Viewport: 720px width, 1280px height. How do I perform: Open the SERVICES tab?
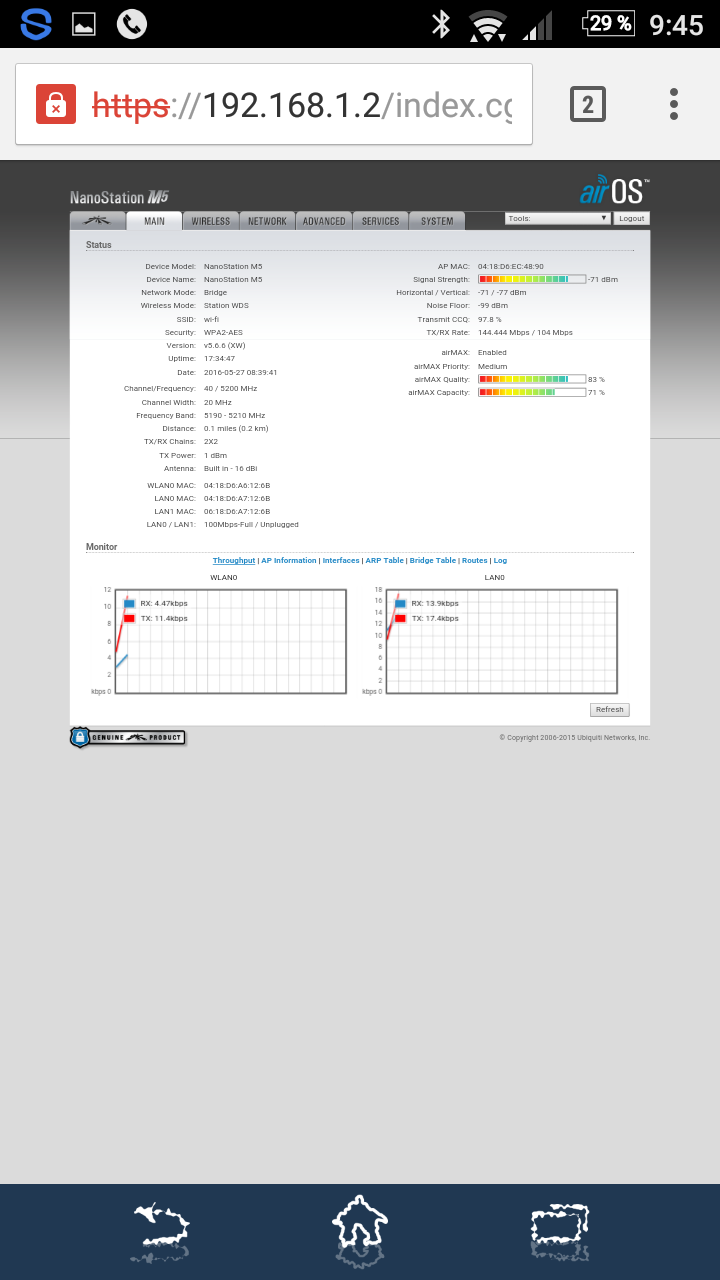pyautogui.click(x=380, y=221)
